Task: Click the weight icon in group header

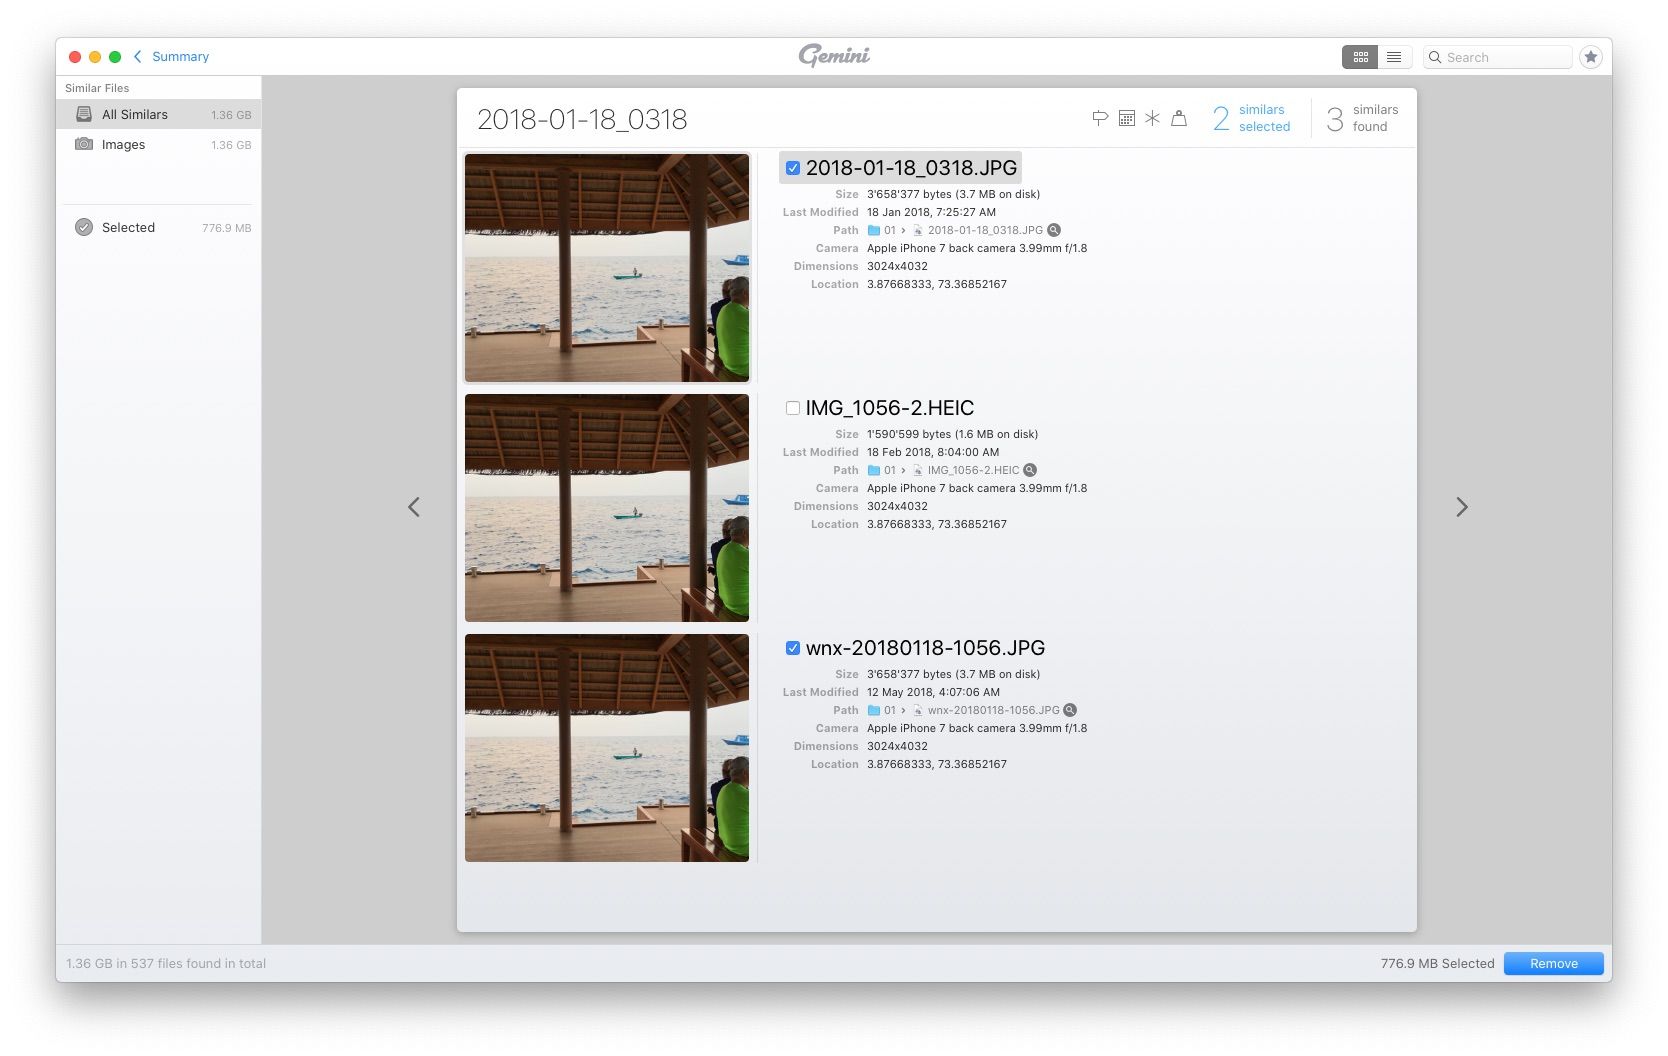Action: pos(1179,118)
